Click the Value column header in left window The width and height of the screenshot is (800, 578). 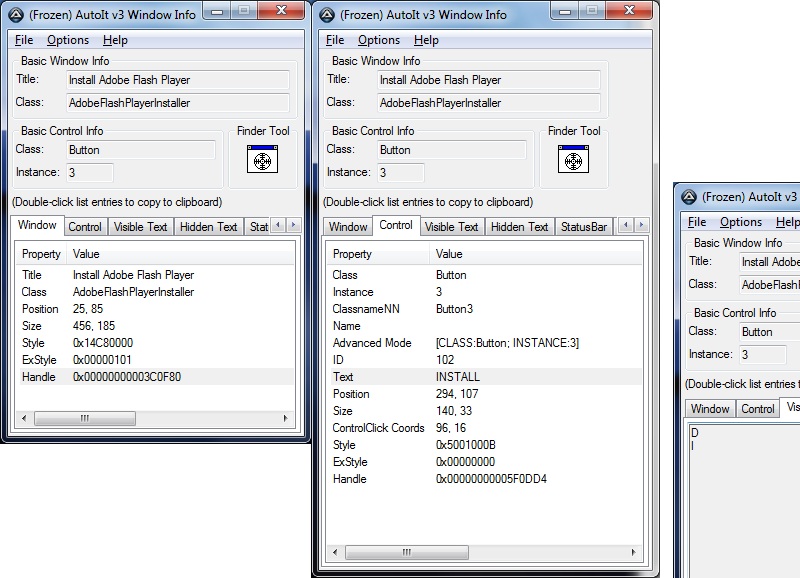(x=181, y=254)
